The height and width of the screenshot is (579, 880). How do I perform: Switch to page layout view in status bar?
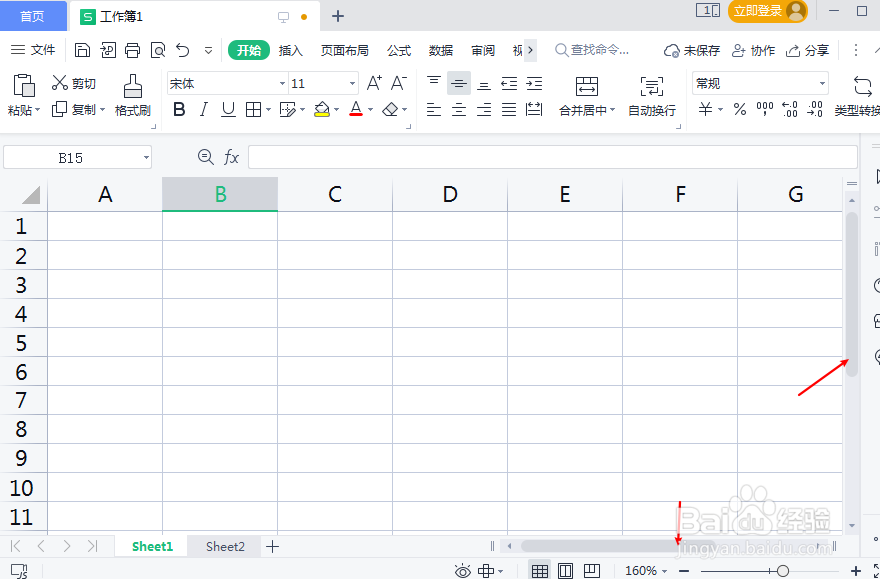click(x=566, y=571)
